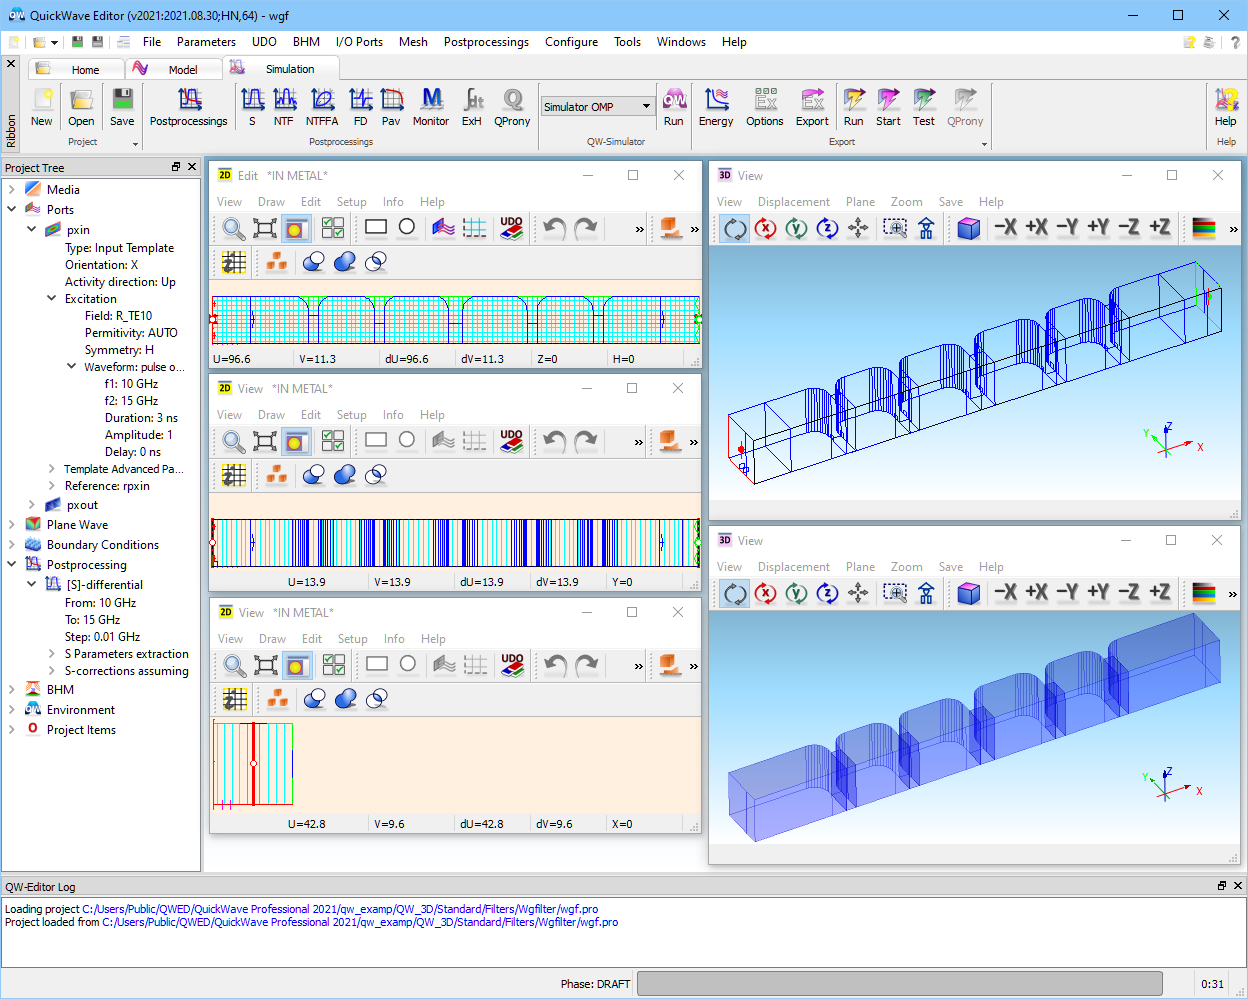Open the UDO library icon in Edit window

pos(512,228)
